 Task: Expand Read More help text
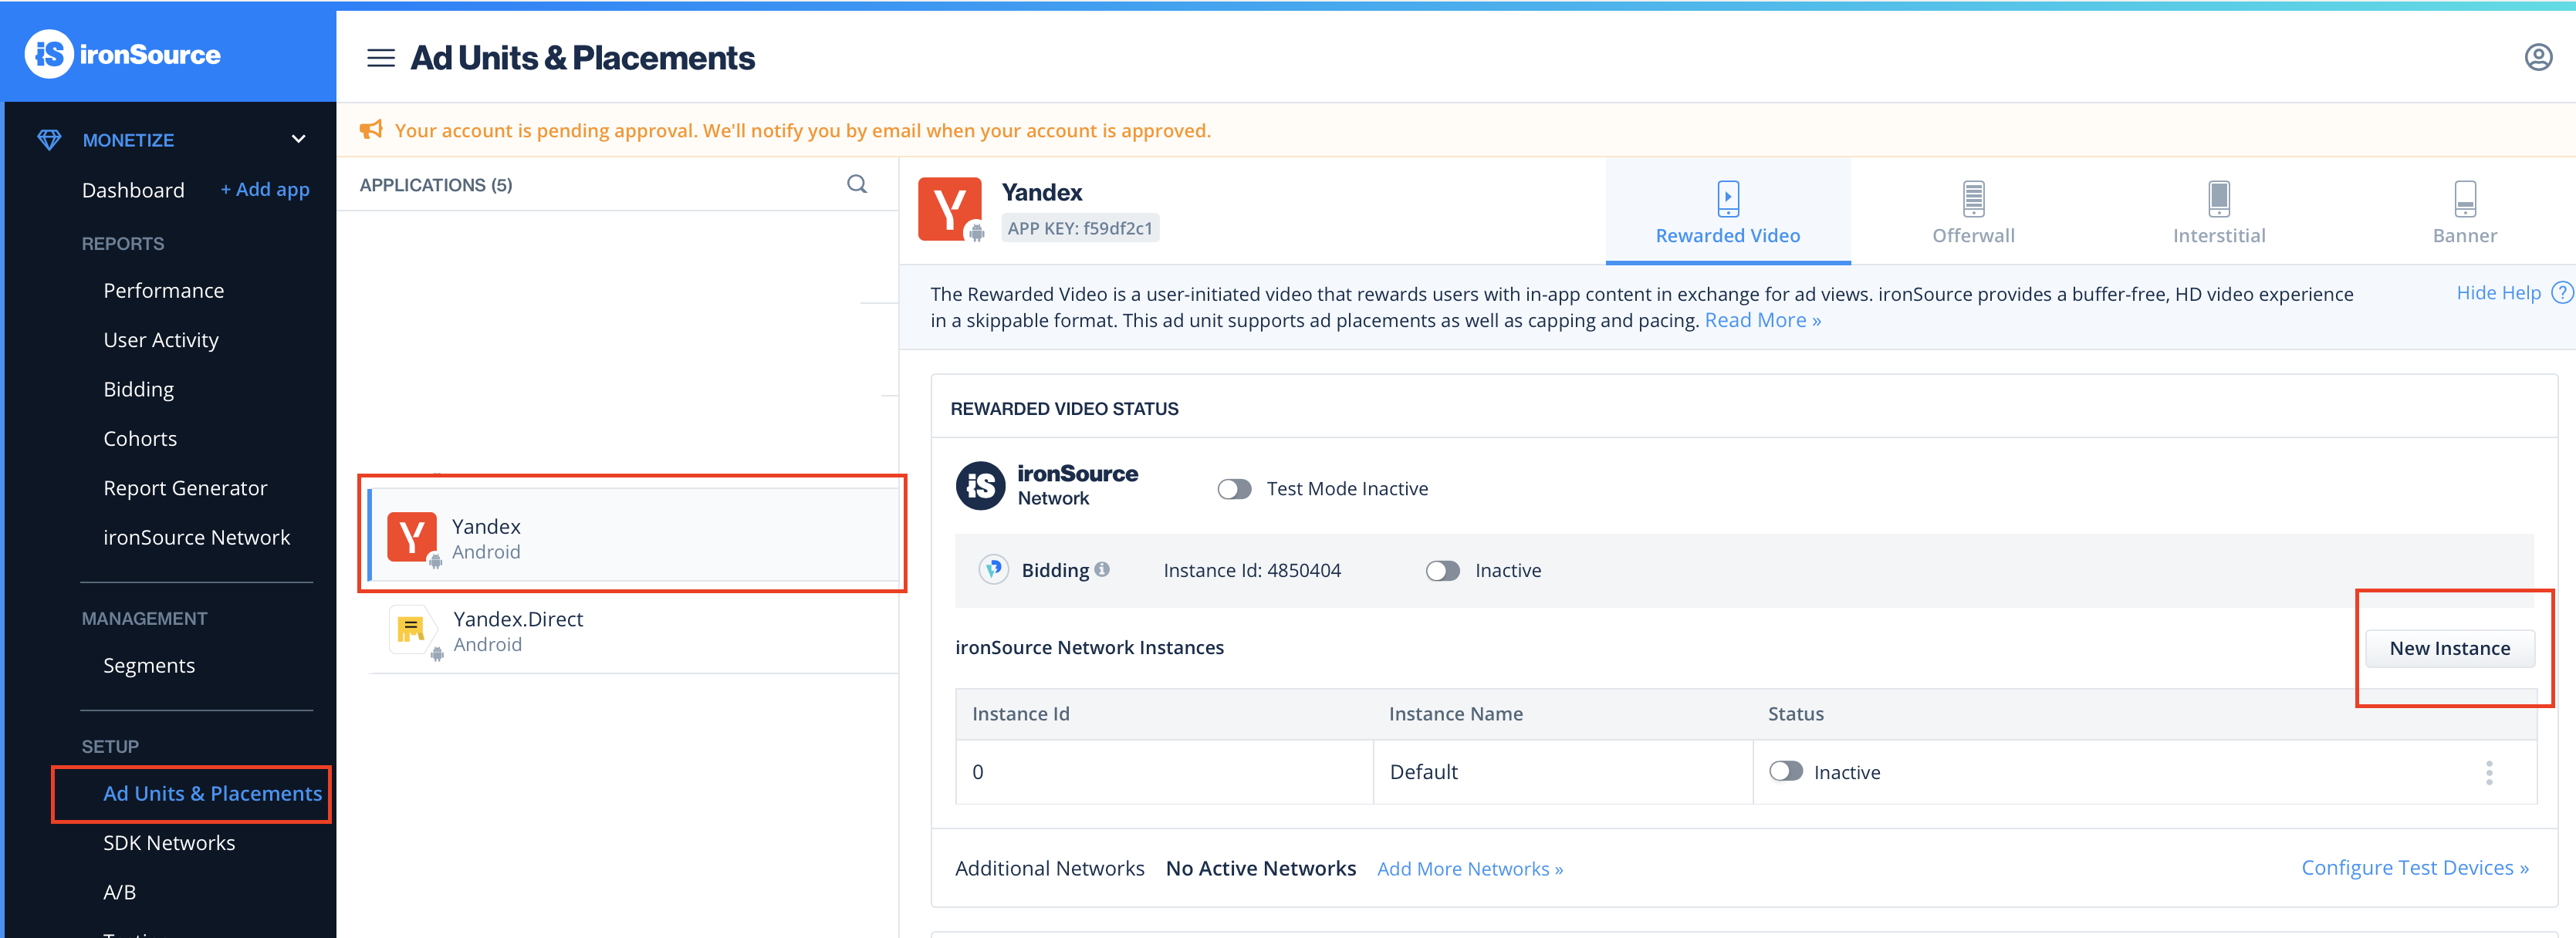pyautogui.click(x=1762, y=321)
